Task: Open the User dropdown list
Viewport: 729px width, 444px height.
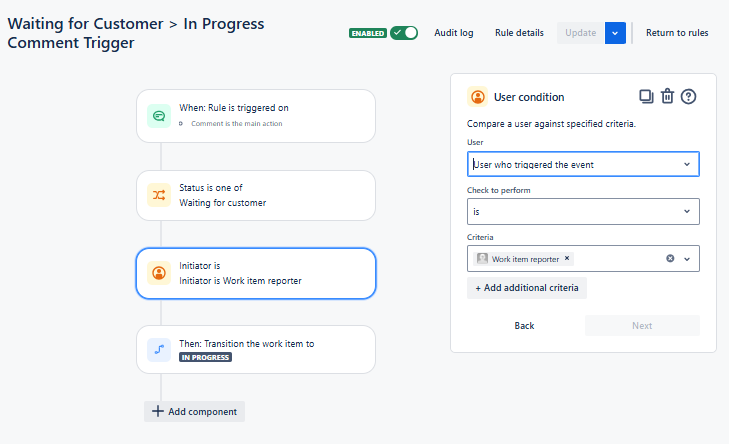Action: [x=583, y=164]
